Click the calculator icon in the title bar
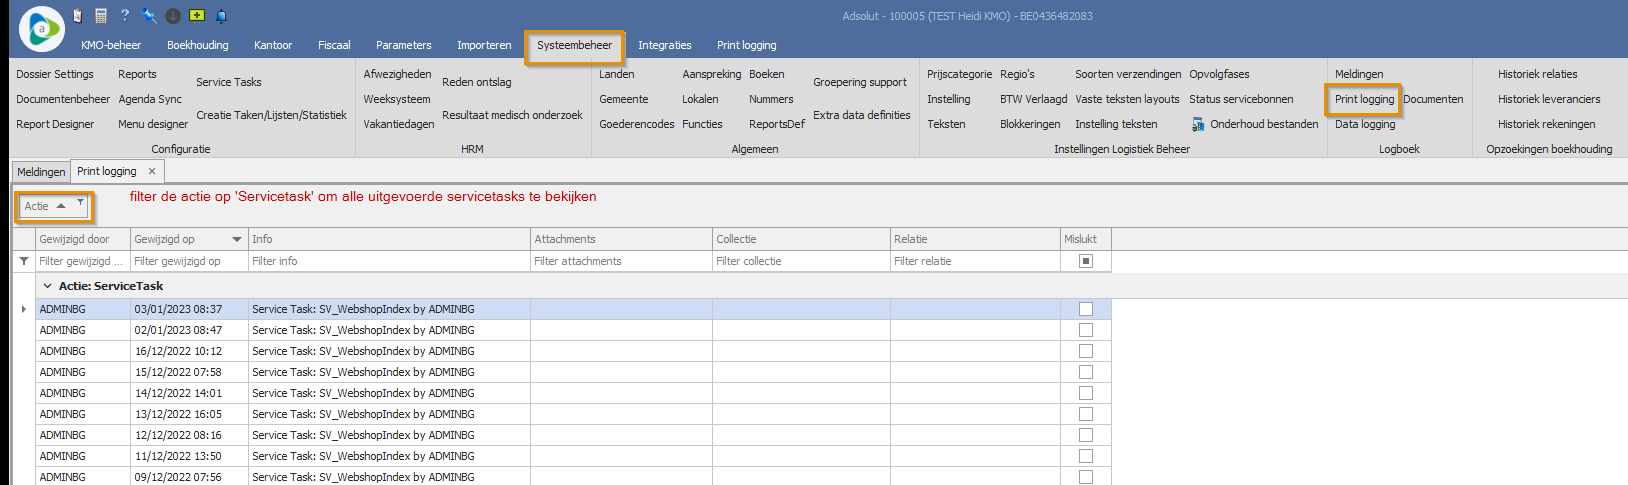The height and width of the screenshot is (485, 1628). (x=101, y=16)
